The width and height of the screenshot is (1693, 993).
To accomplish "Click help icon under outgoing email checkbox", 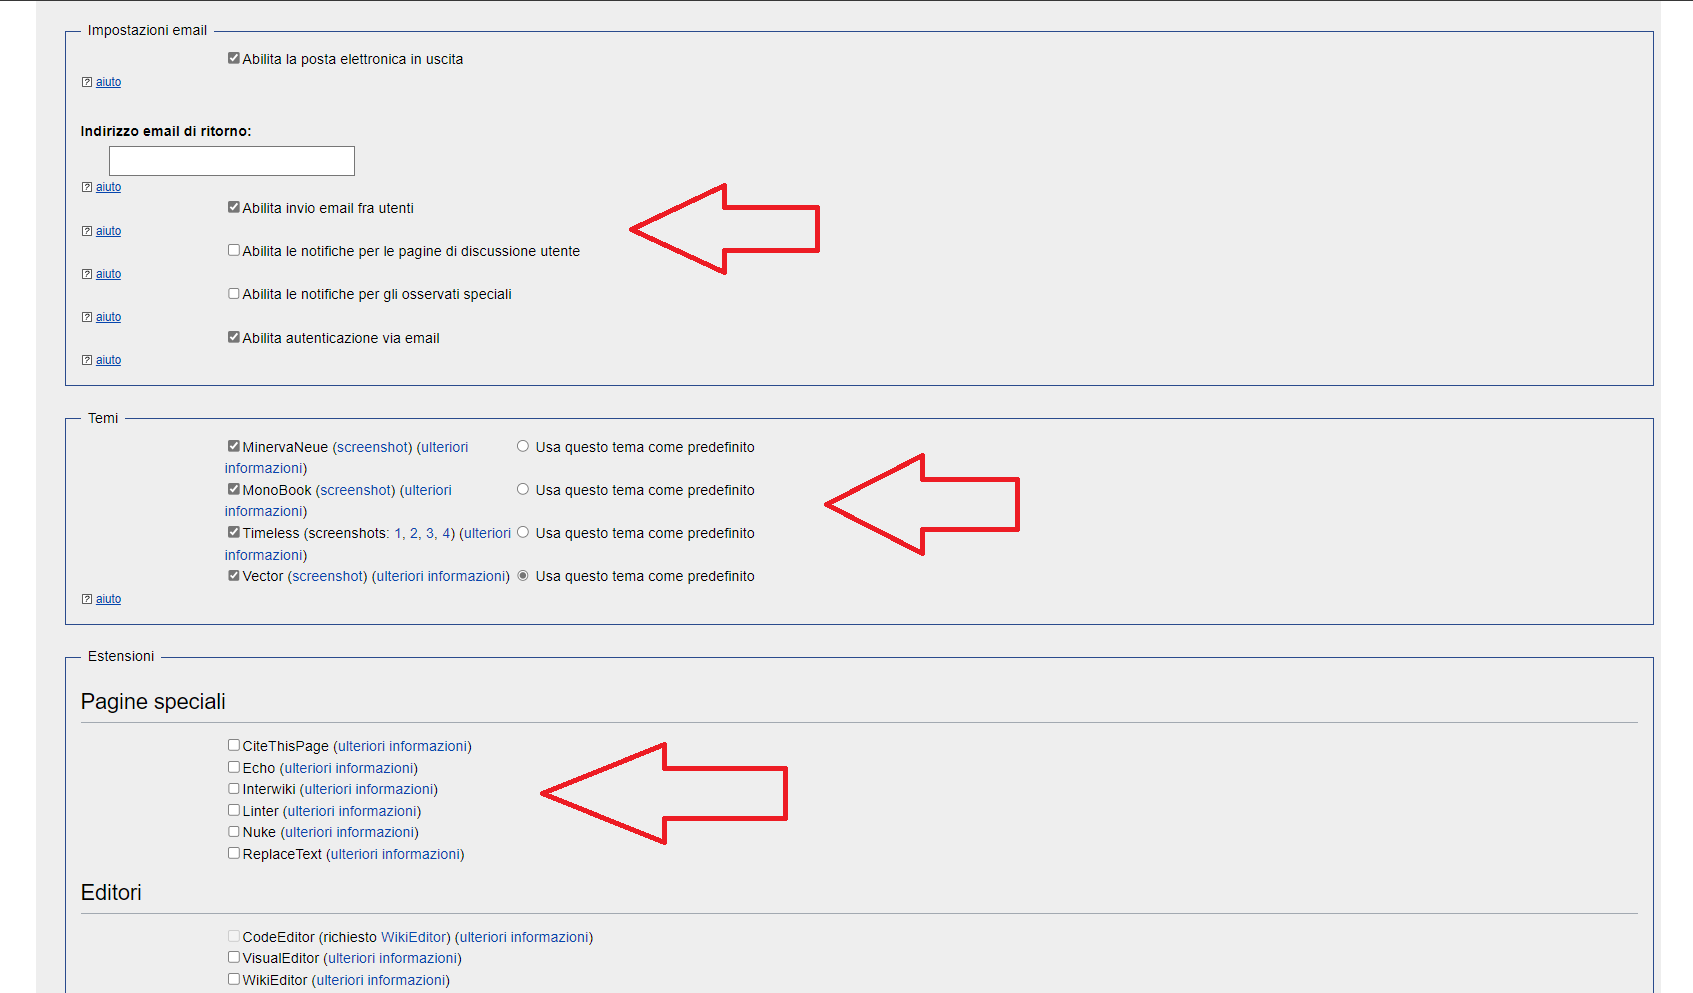I will [x=87, y=82].
